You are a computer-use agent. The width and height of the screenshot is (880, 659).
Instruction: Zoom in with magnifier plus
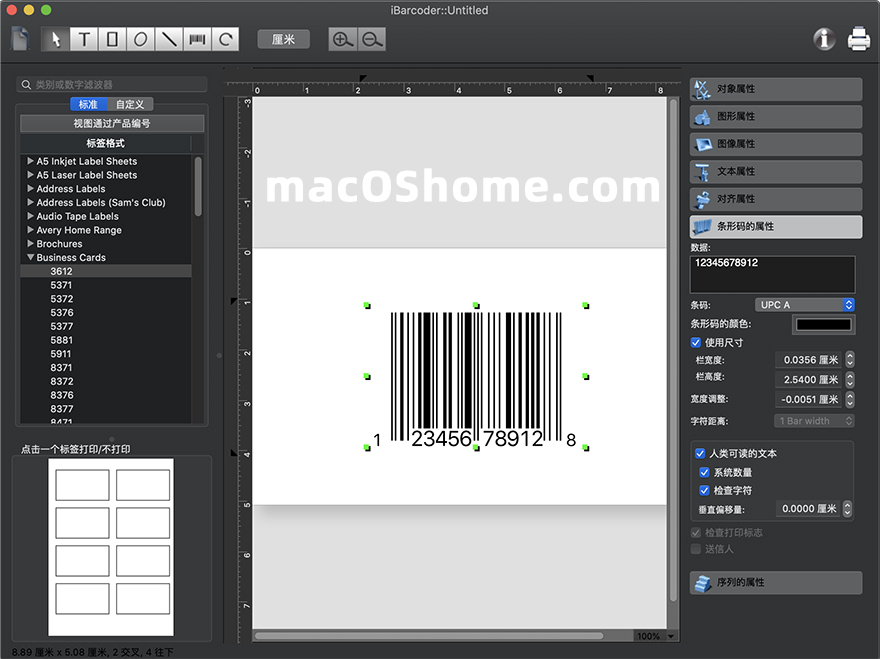342,39
